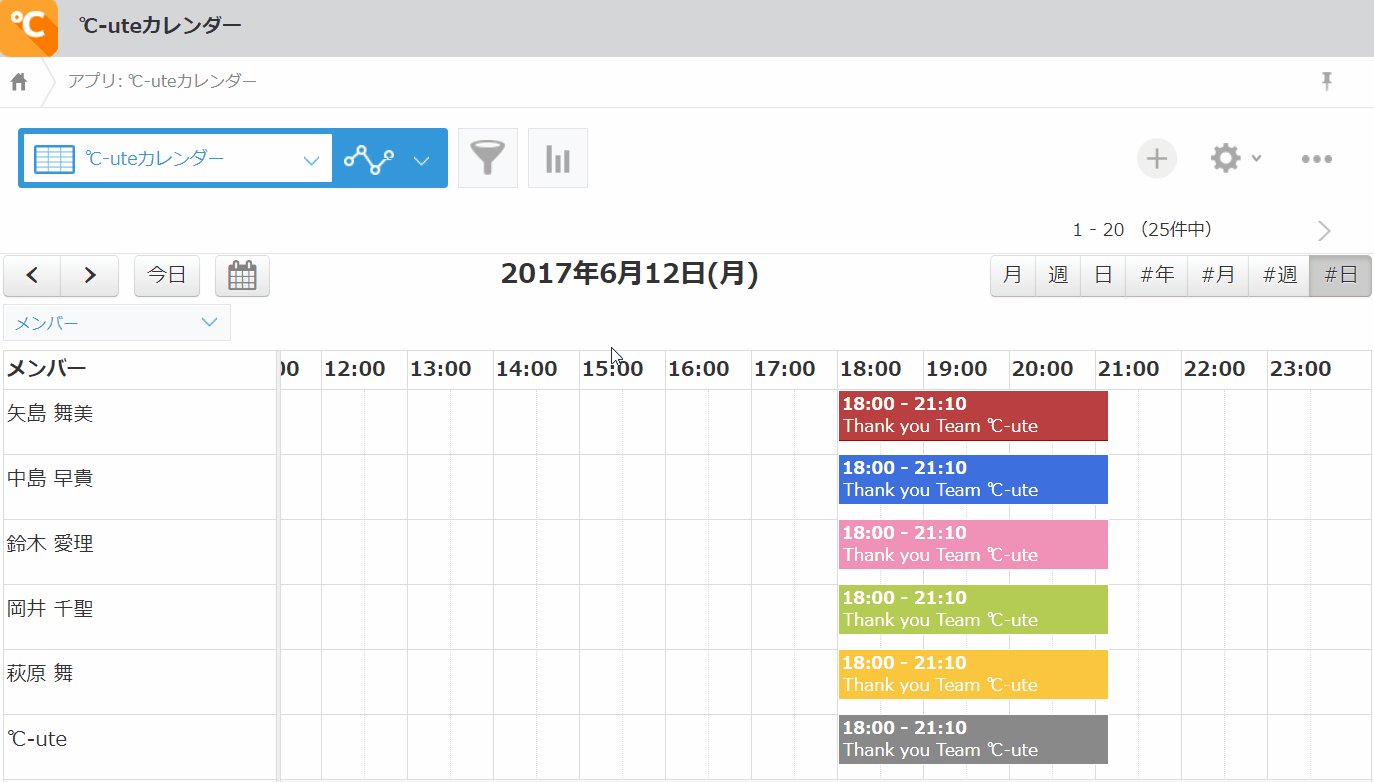This screenshot has width=1374, height=782.
Task: Click the 2017年6月12日(月) date title
Action: 629,274
